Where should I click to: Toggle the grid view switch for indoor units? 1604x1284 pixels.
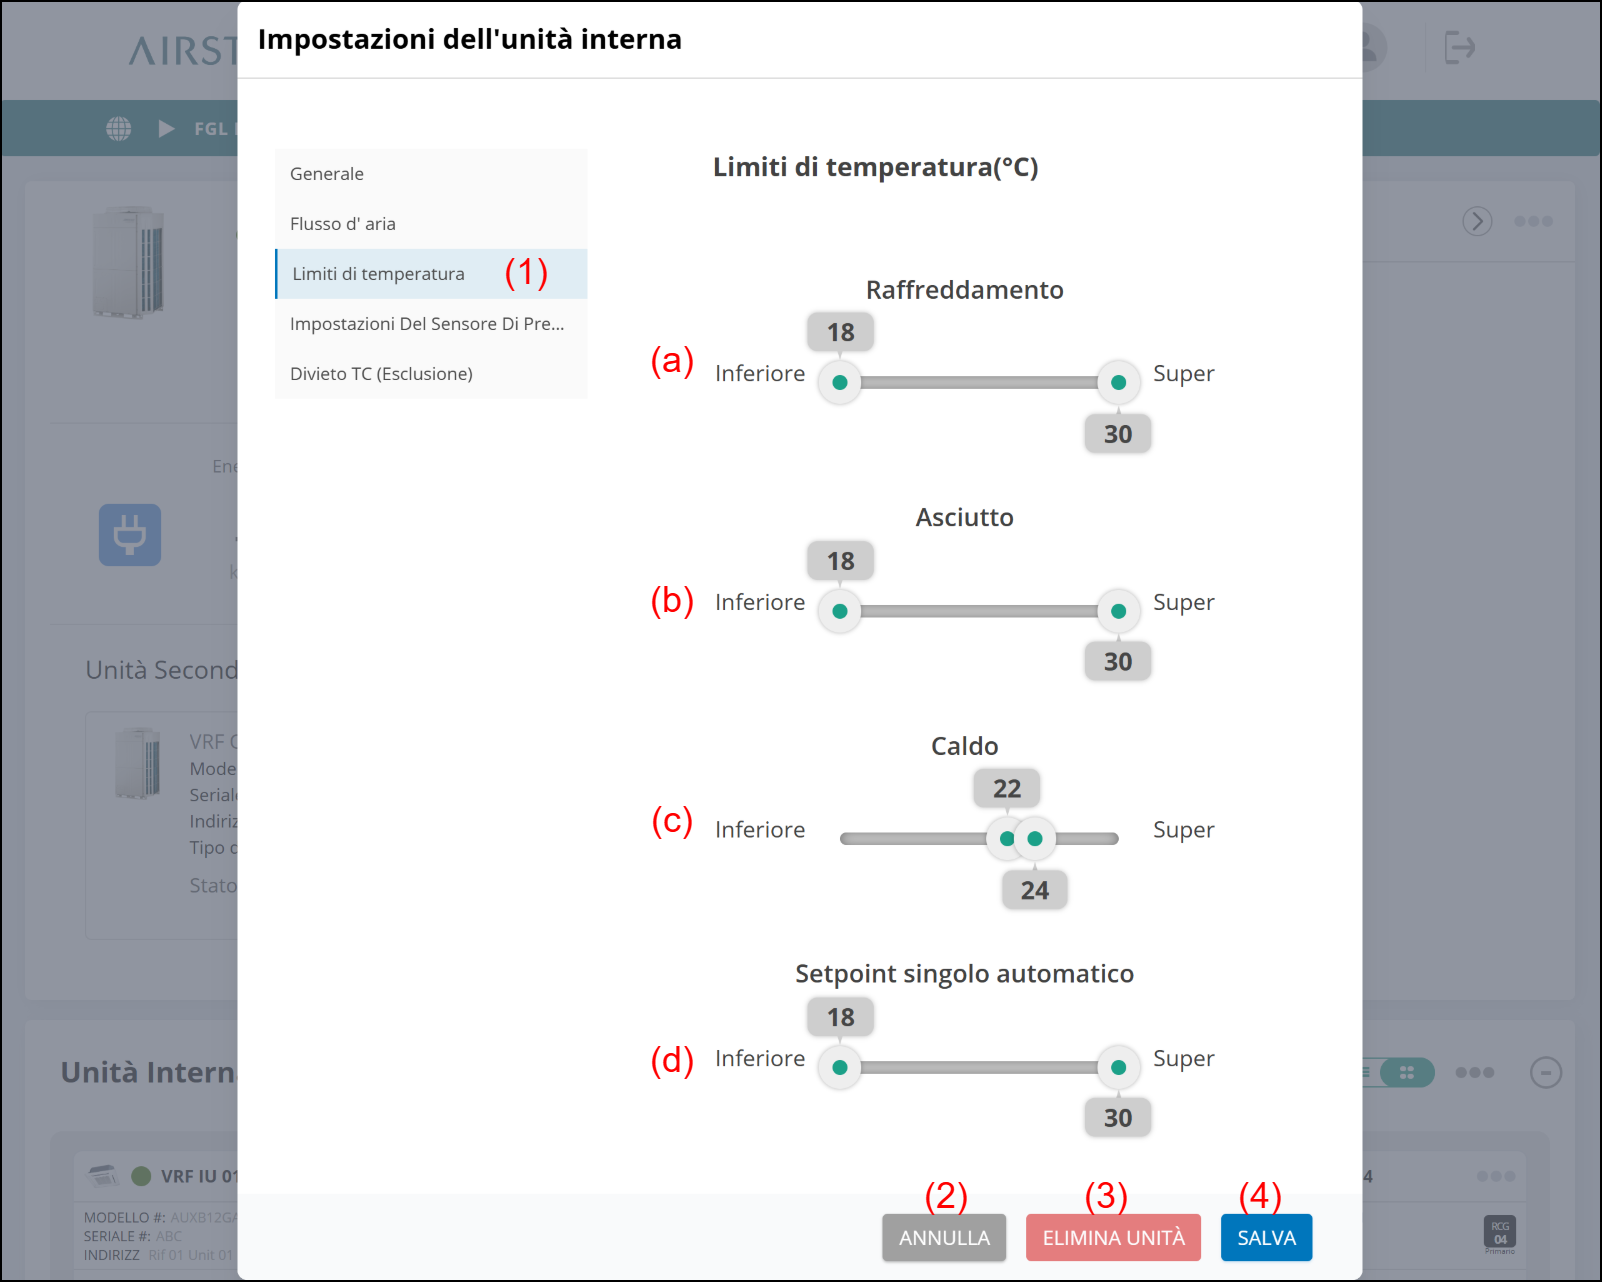click(x=1405, y=1073)
